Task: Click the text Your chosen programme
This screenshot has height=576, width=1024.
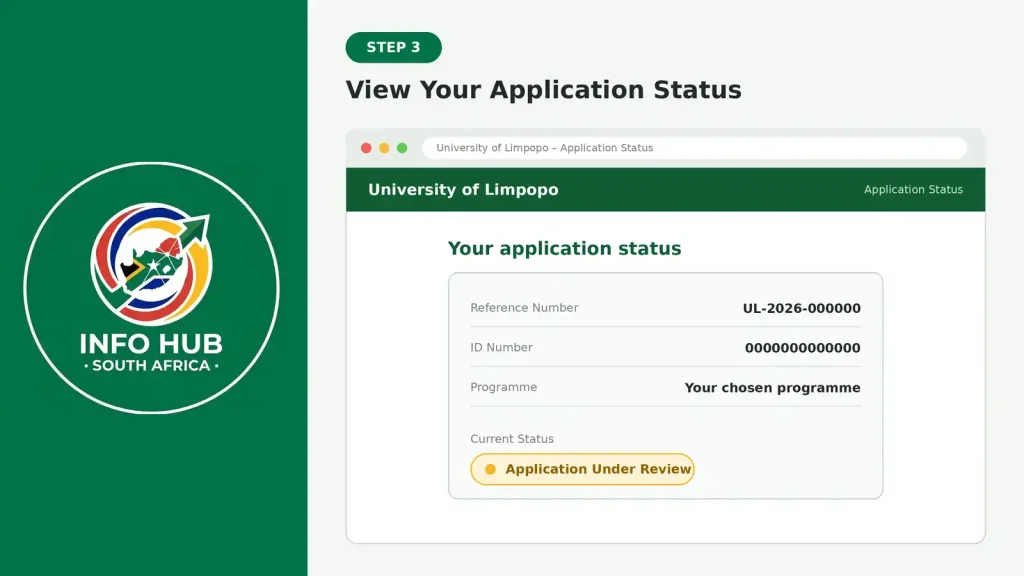Action: [x=772, y=388]
